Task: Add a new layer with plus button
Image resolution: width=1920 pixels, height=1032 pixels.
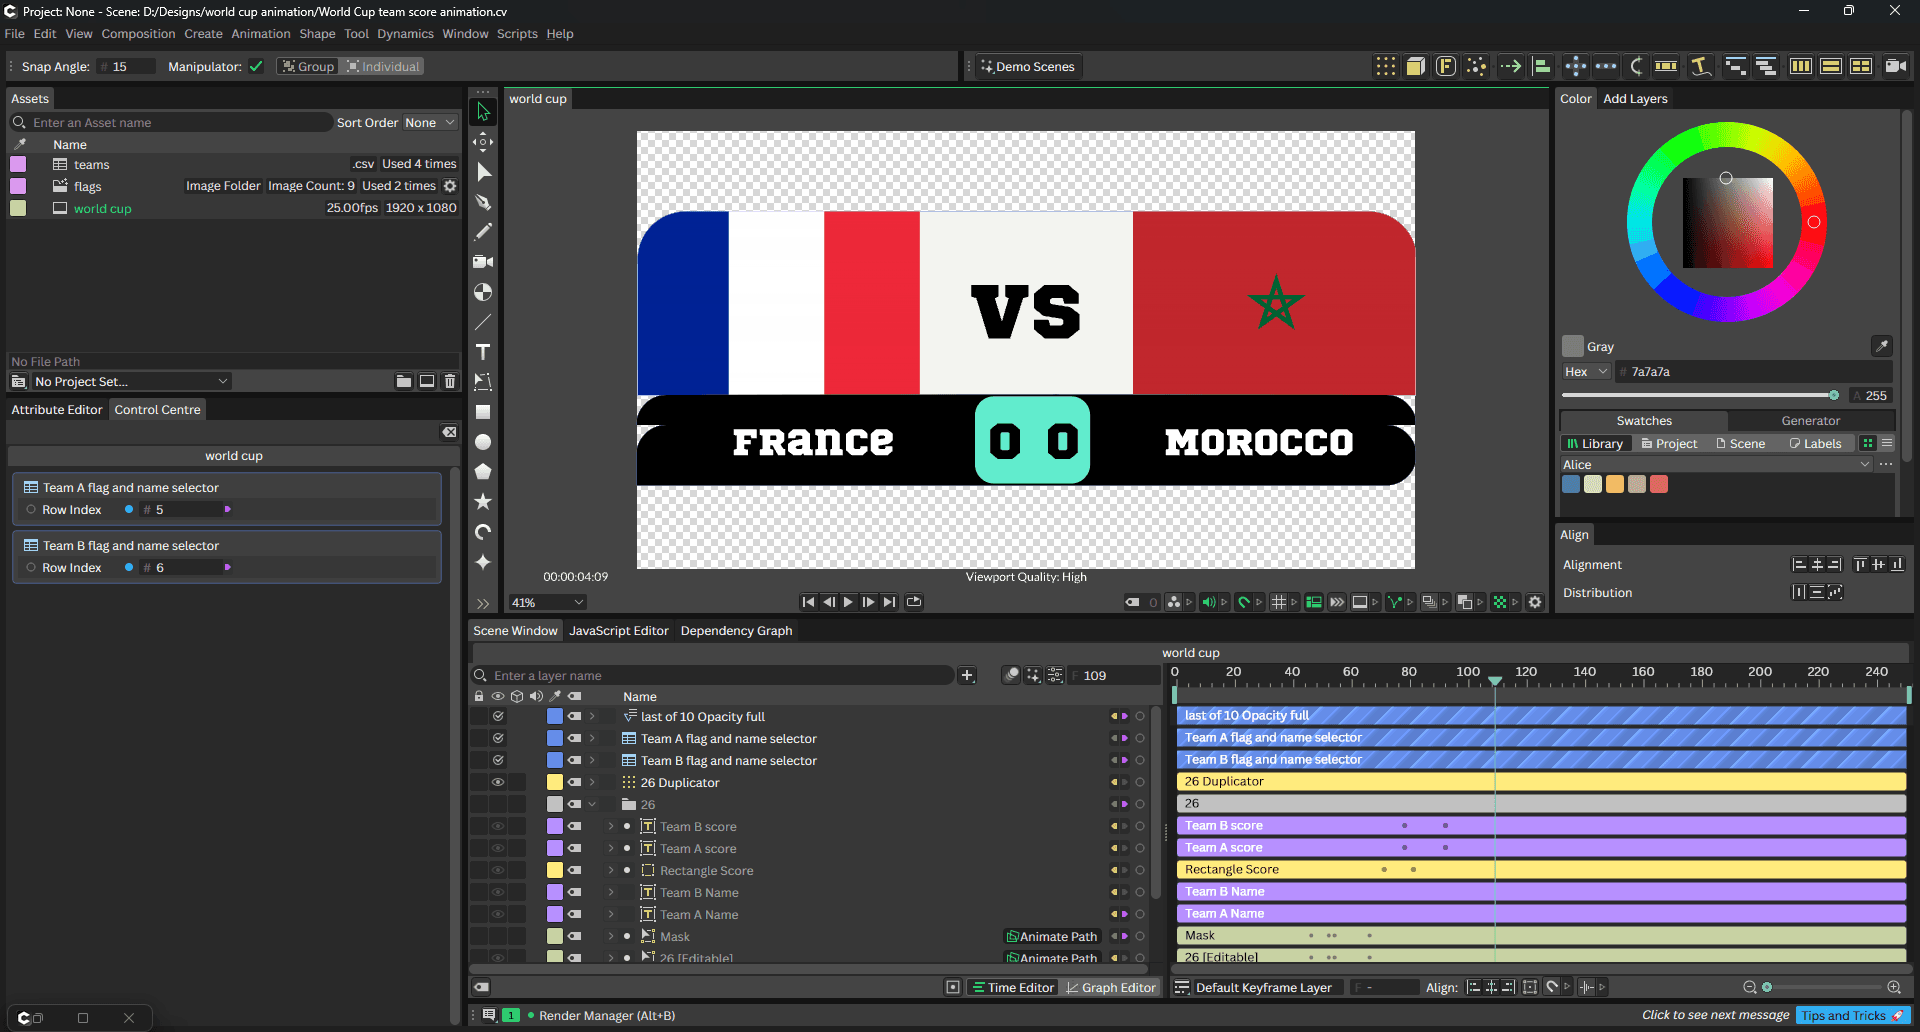Action: coord(967,675)
